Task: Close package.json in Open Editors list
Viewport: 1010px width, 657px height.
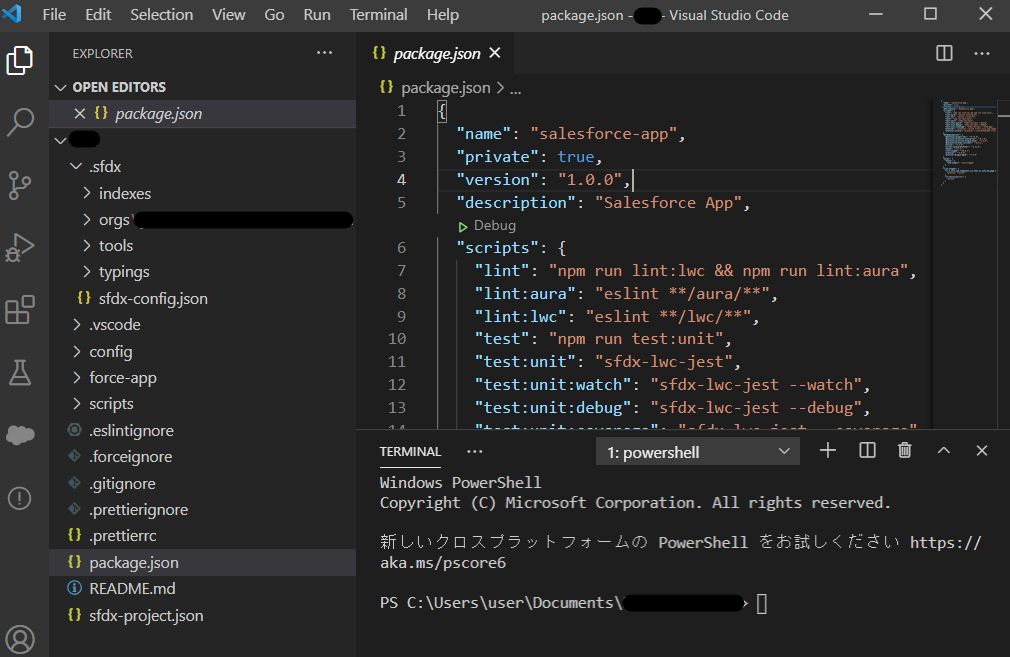Action: click(80, 114)
